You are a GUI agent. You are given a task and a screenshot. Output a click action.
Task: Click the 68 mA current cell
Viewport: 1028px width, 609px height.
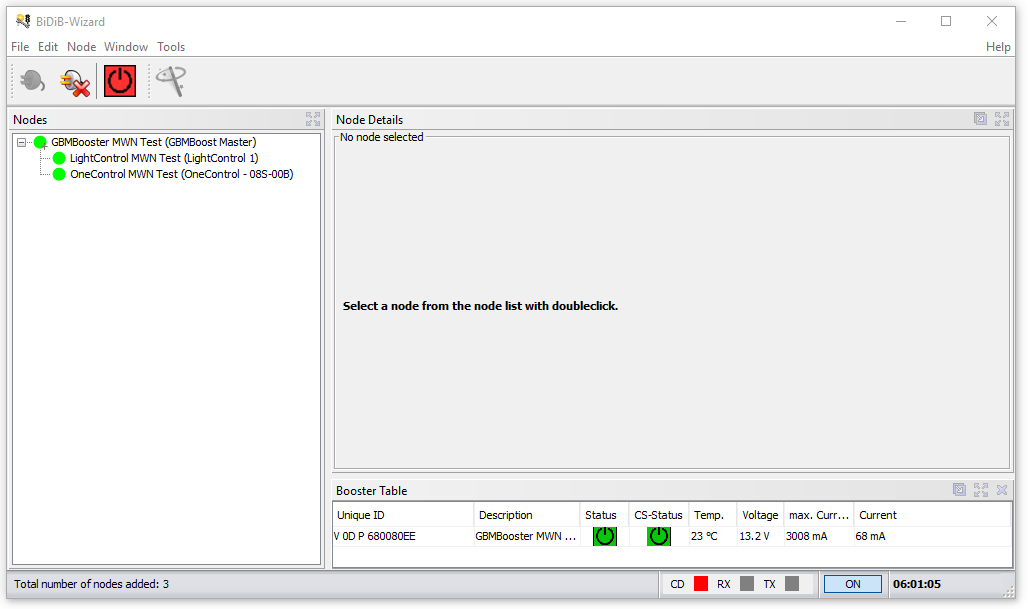[932, 536]
